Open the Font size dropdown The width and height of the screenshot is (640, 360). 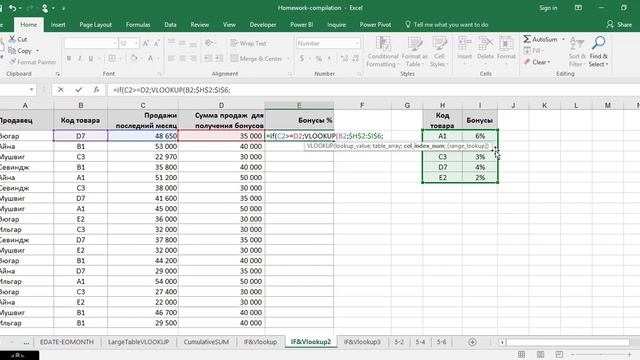pyautogui.click(x=136, y=43)
